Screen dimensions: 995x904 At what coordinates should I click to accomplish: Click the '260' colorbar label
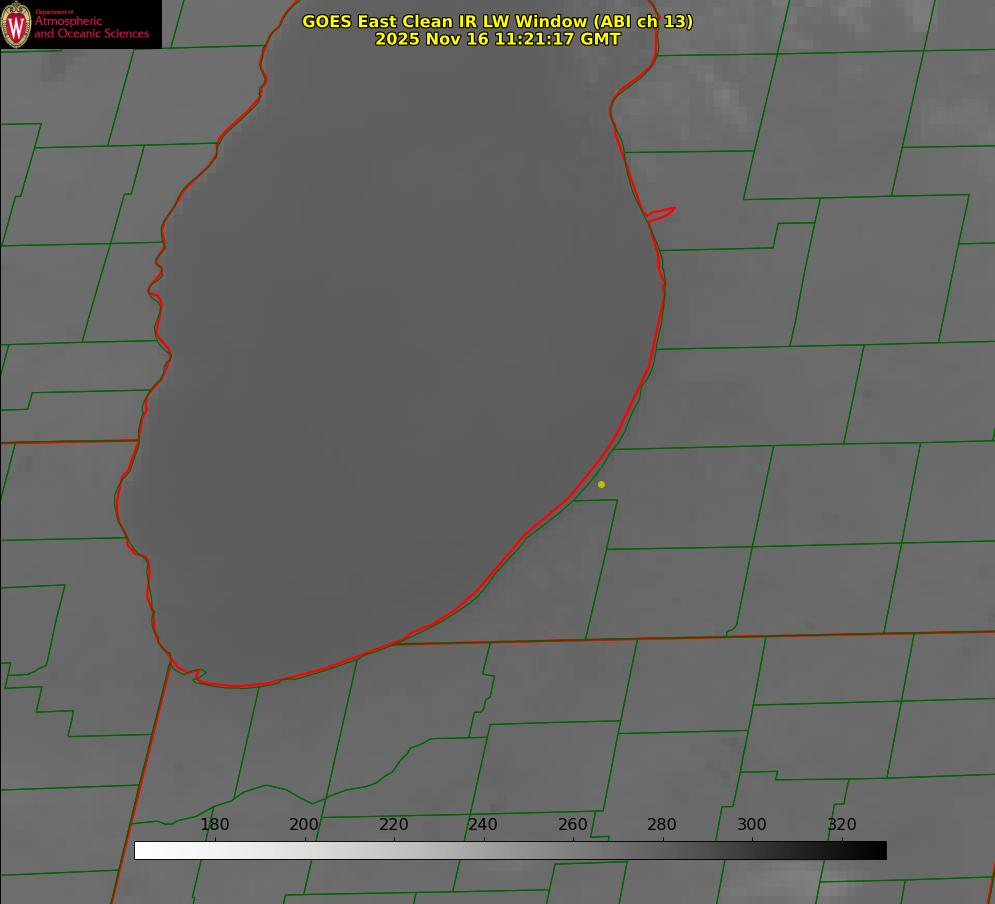[572, 825]
